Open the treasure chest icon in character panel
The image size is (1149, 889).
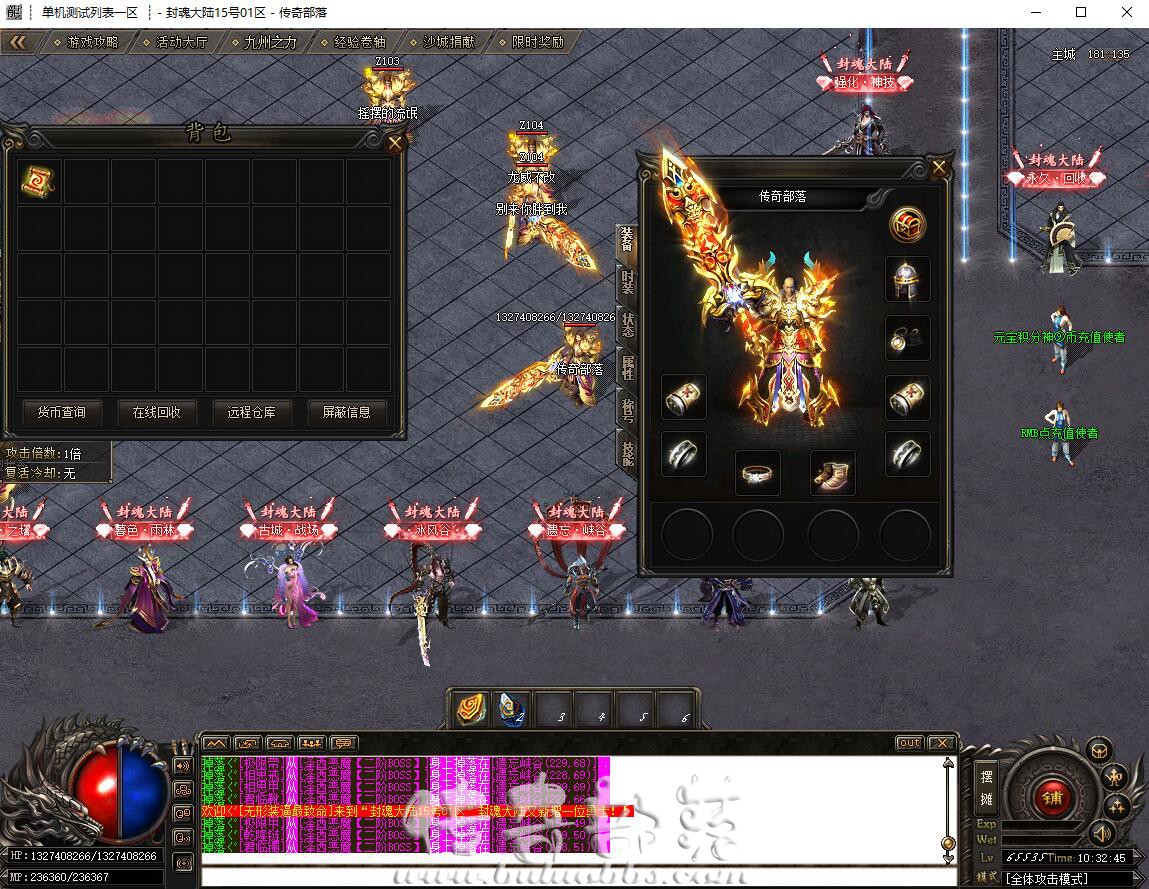pos(907,224)
